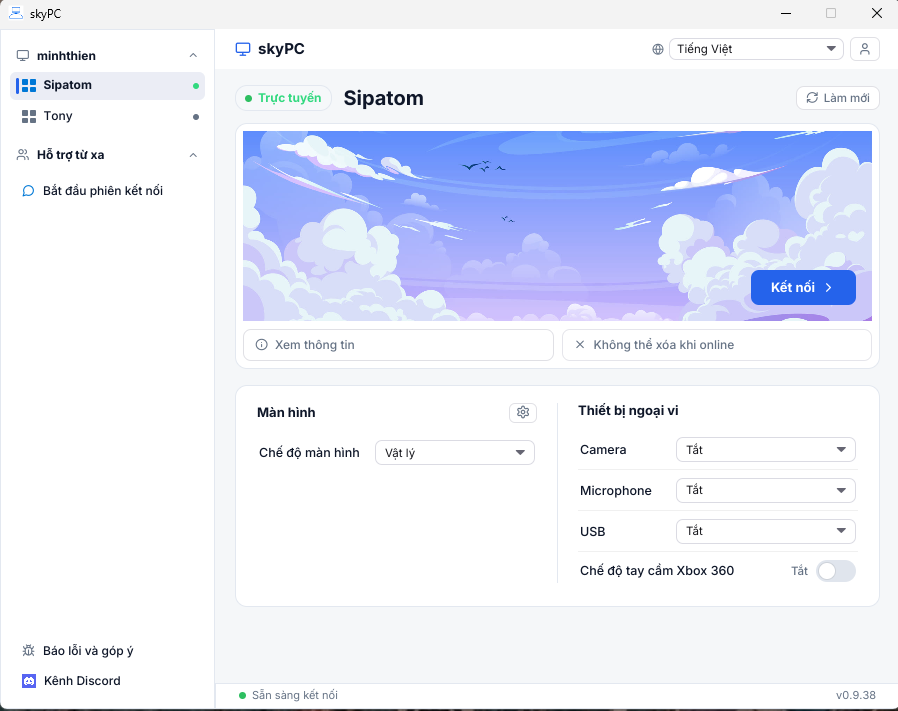The image size is (898, 711).
Task: Select the Tony device in sidebar
Action: click(x=108, y=116)
